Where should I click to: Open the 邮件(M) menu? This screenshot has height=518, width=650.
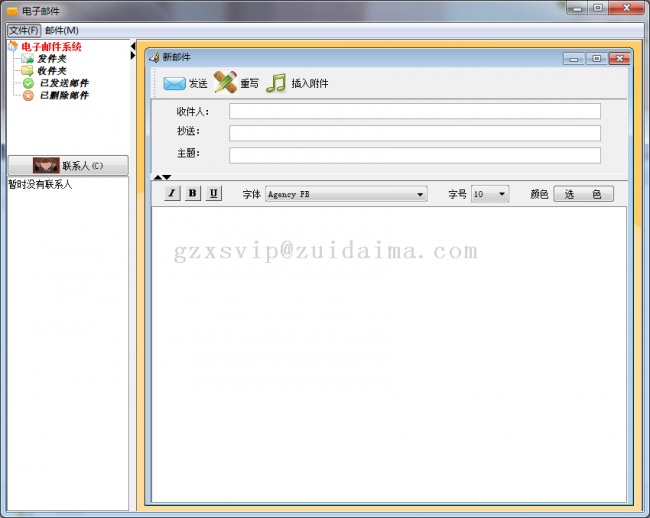point(62,30)
